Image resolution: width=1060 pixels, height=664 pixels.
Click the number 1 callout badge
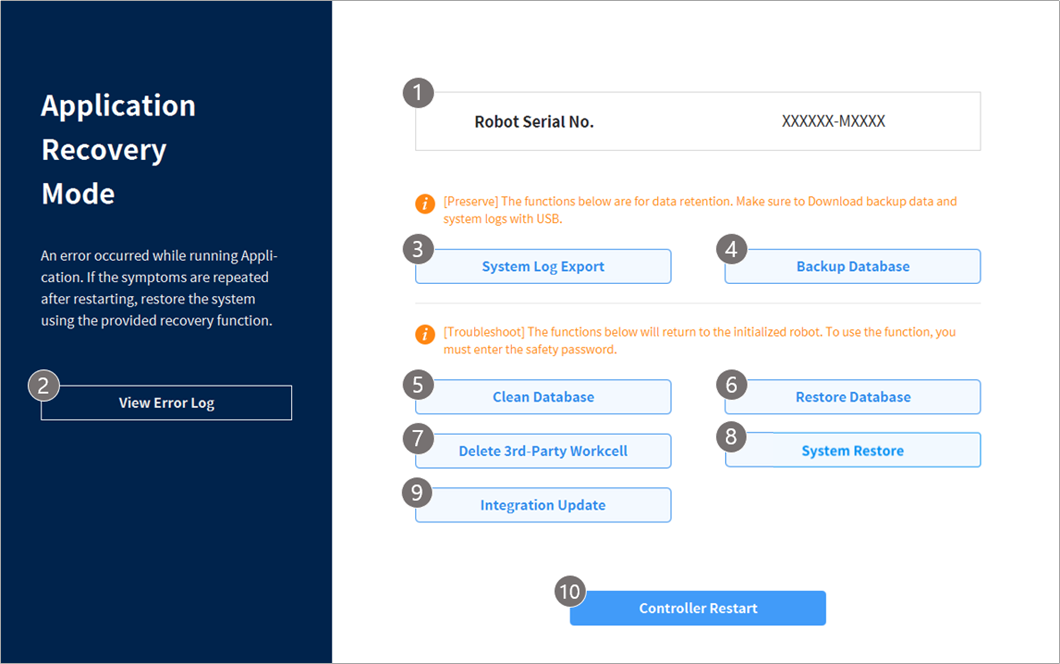tap(418, 93)
